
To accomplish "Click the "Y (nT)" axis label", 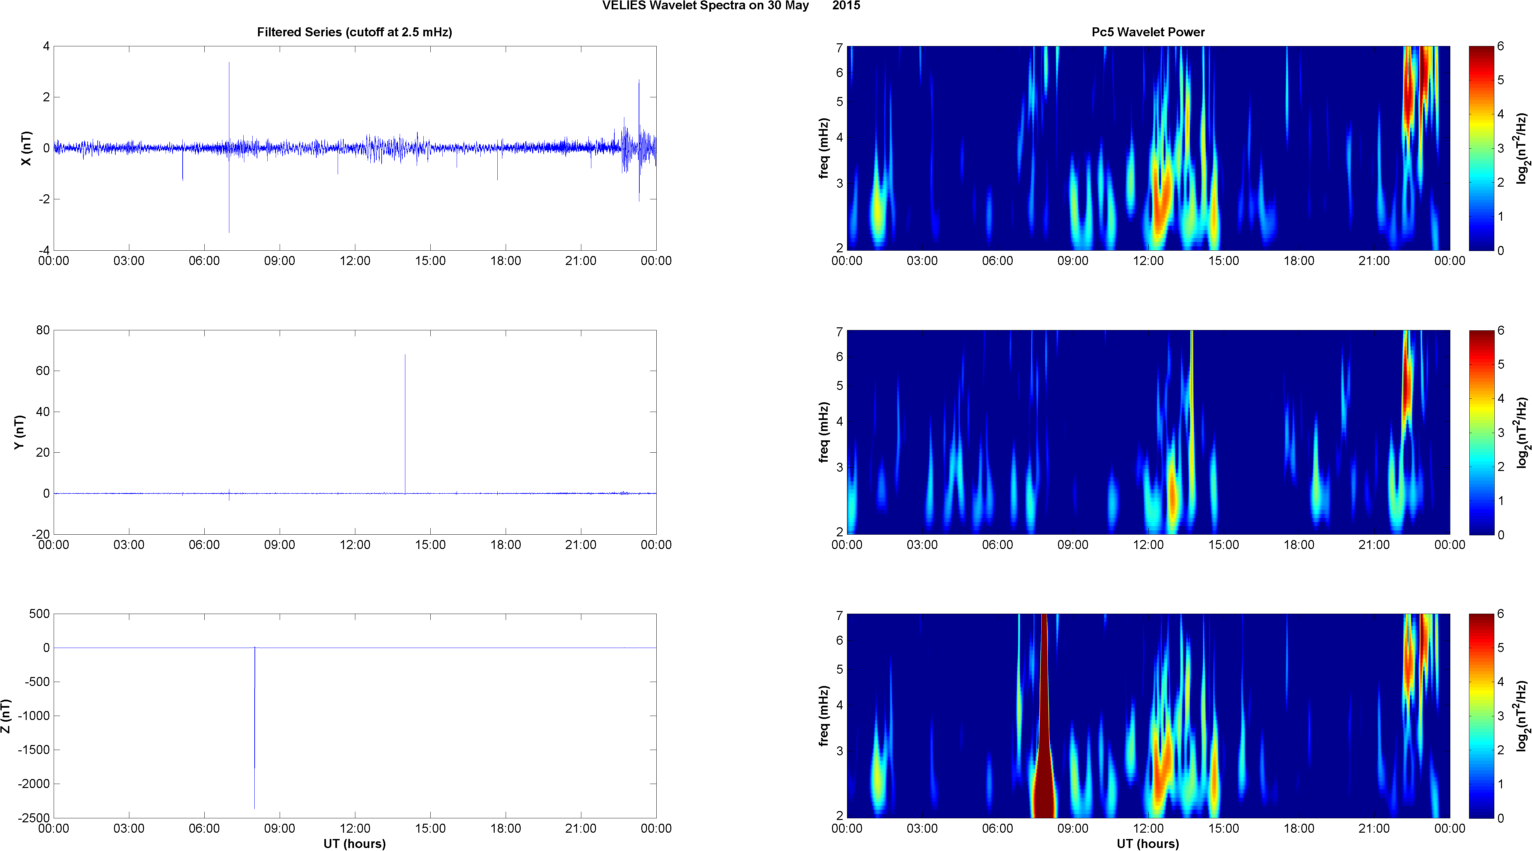I will pyautogui.click(x=19, y=432).
